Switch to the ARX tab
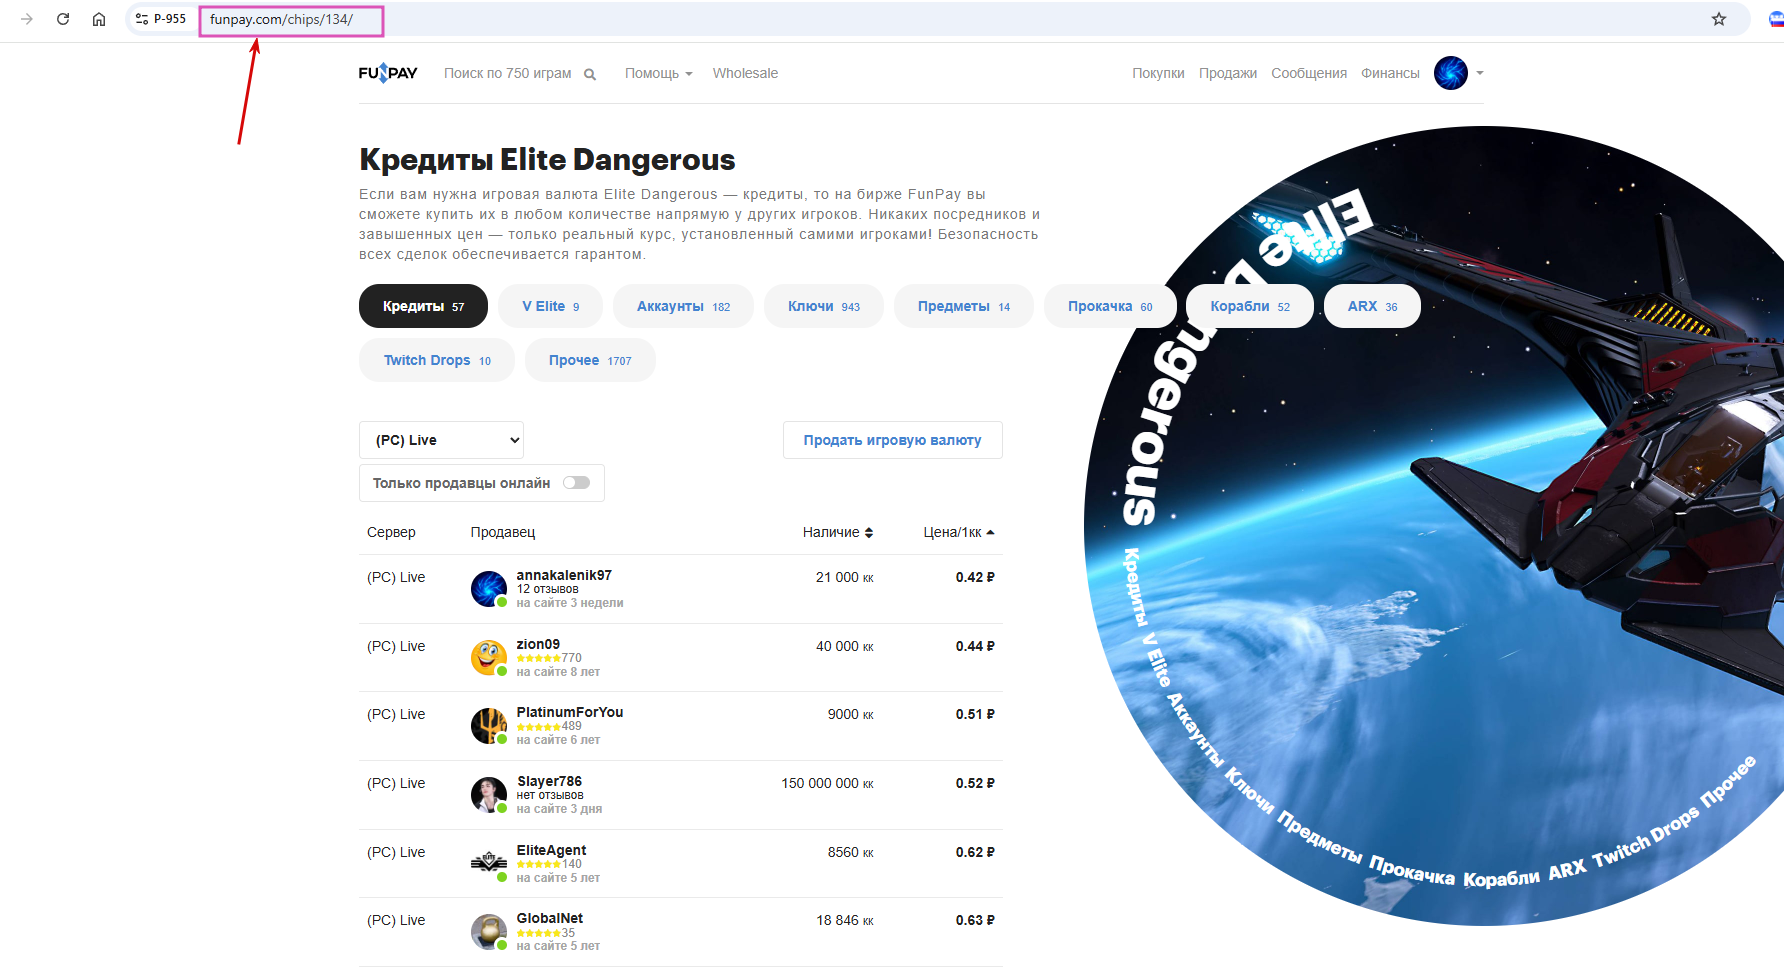The width and height of the screenshot is (1784, 975). click(x=1372, y=306)
